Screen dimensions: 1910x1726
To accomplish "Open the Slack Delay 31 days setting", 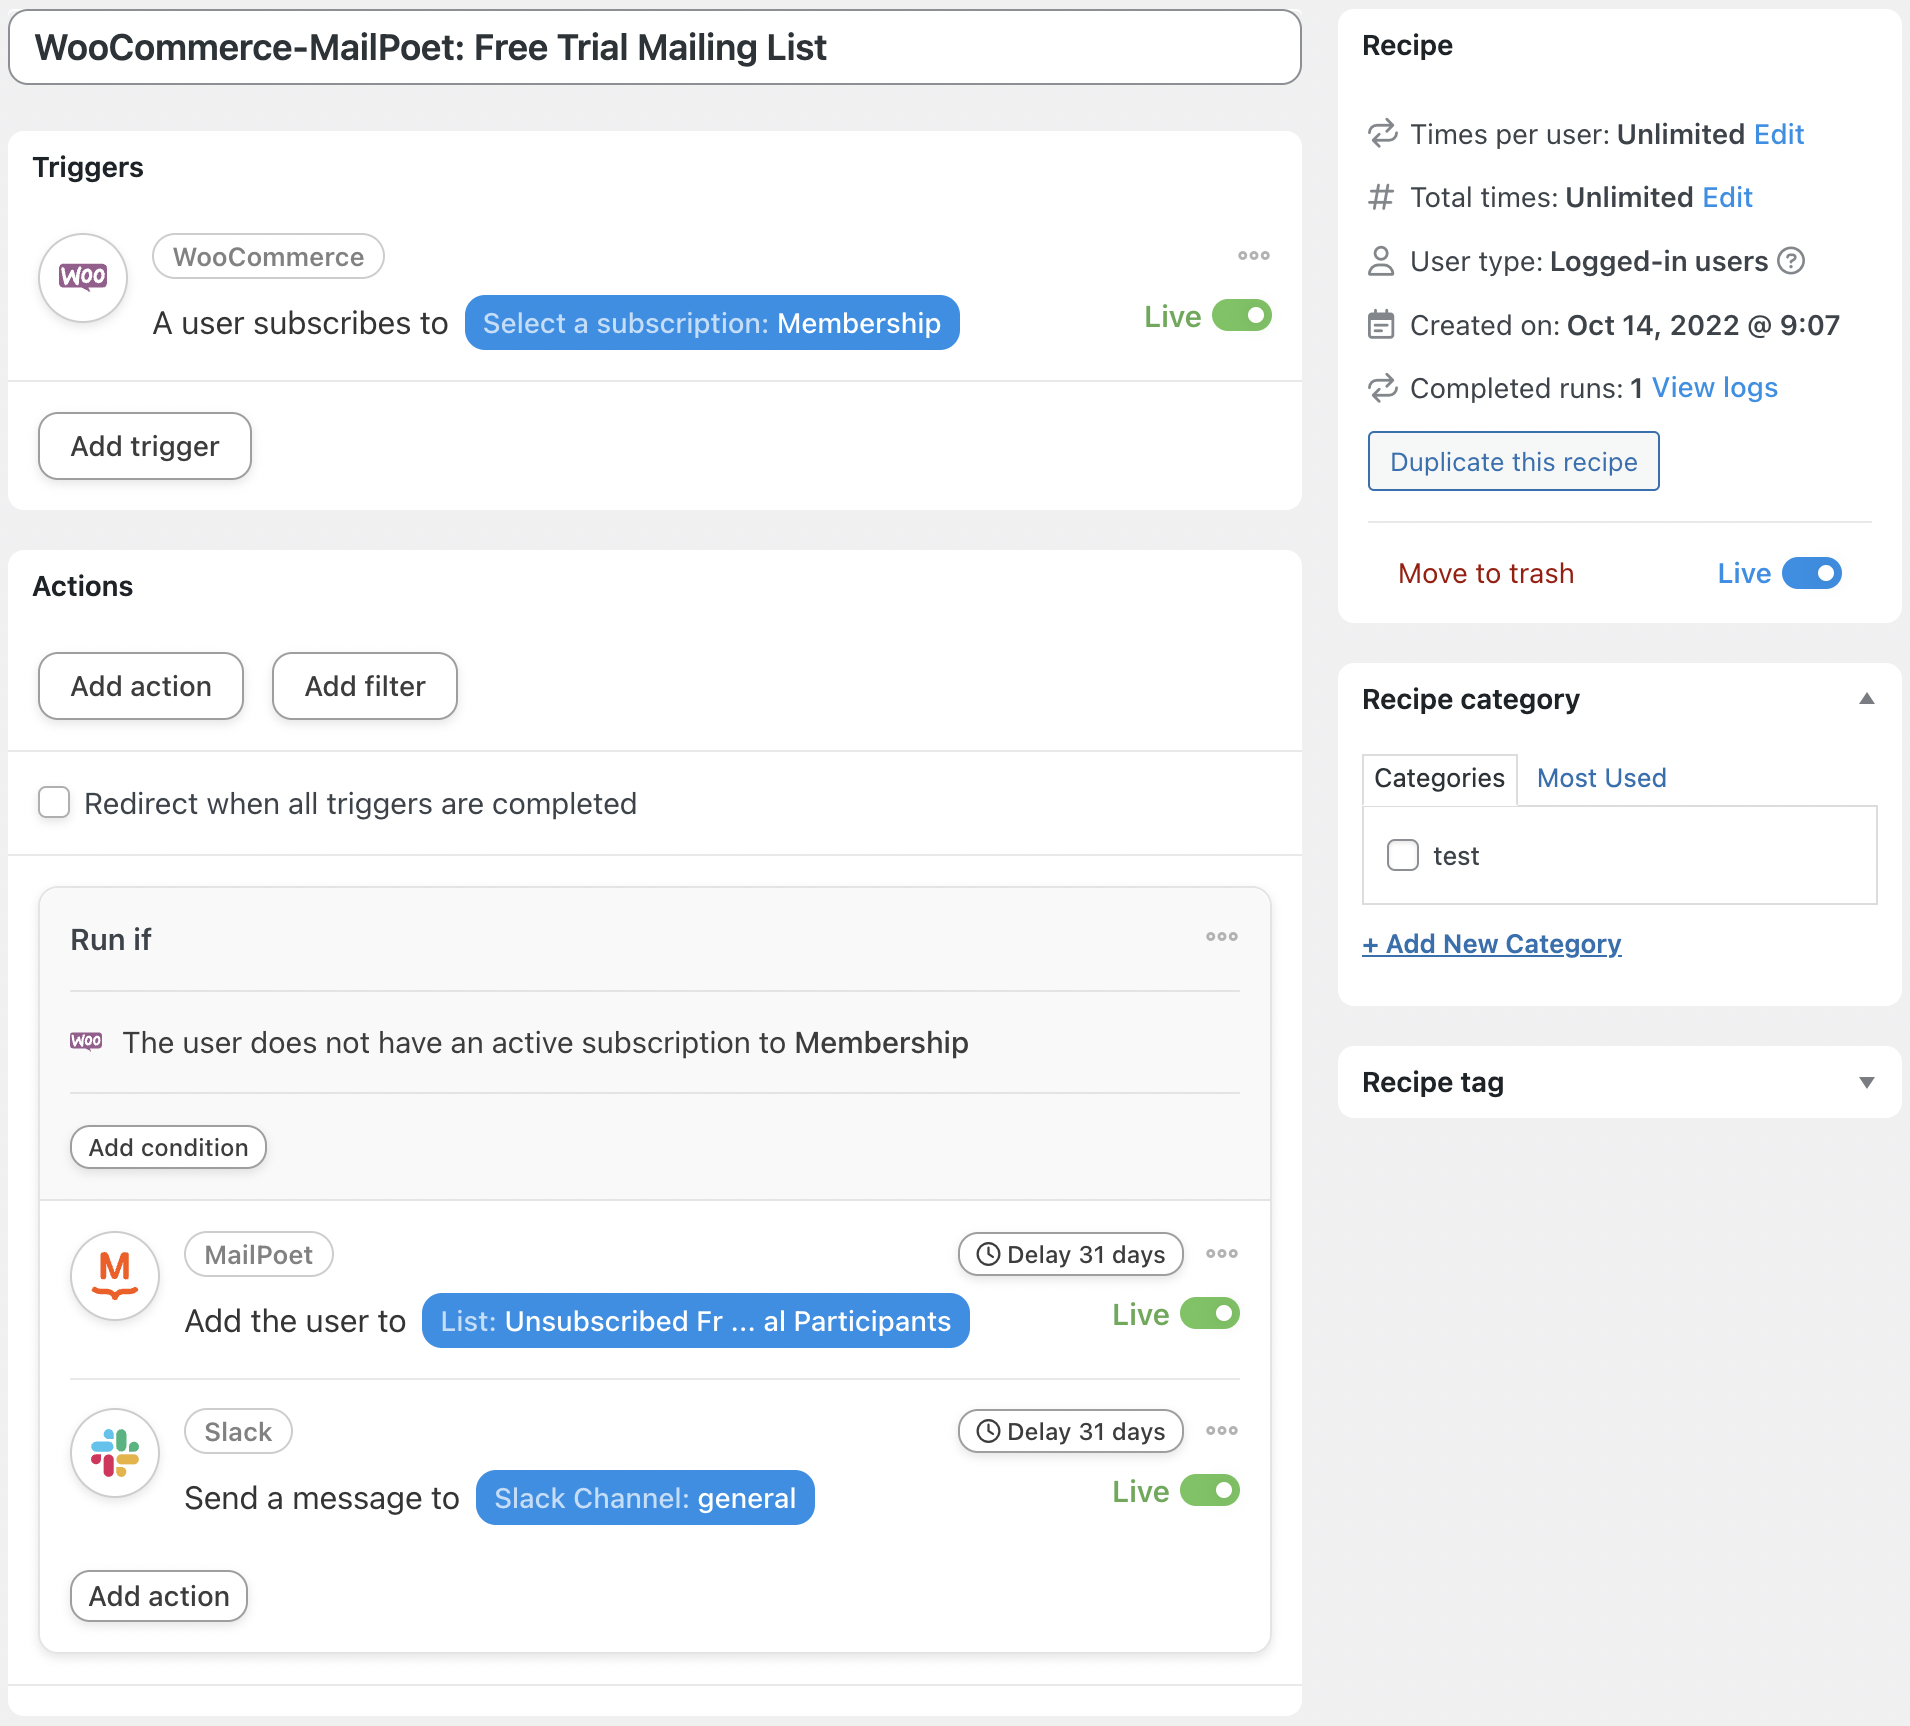I will 1071,1431.
